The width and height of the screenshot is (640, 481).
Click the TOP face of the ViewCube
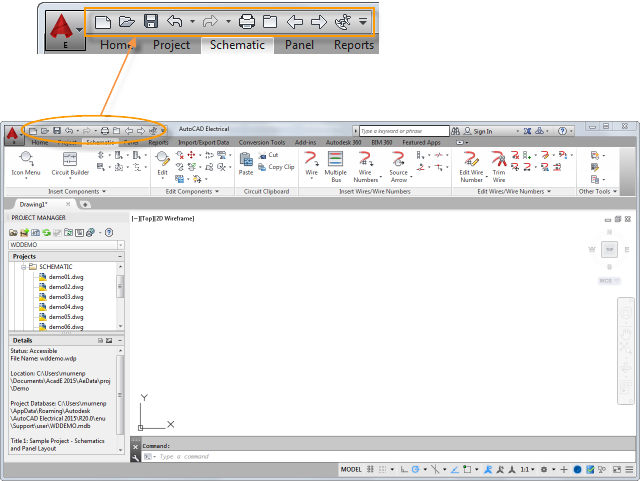coord(609,249)
